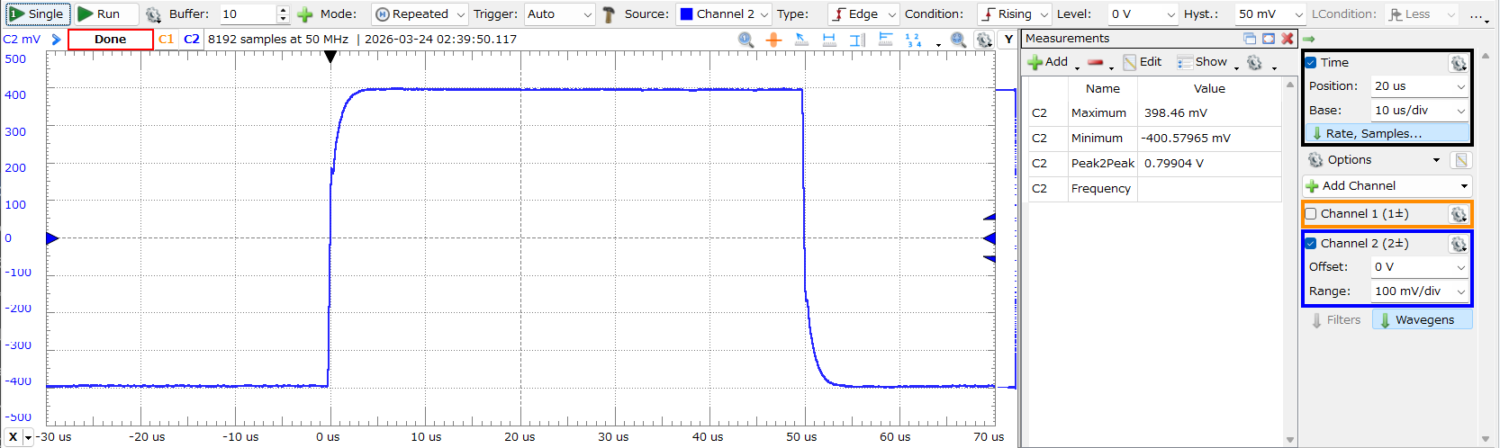This screenshot has height=448, width=1500.
Task: Open the Time section gear settings
Action: [x=1457, y=63]
